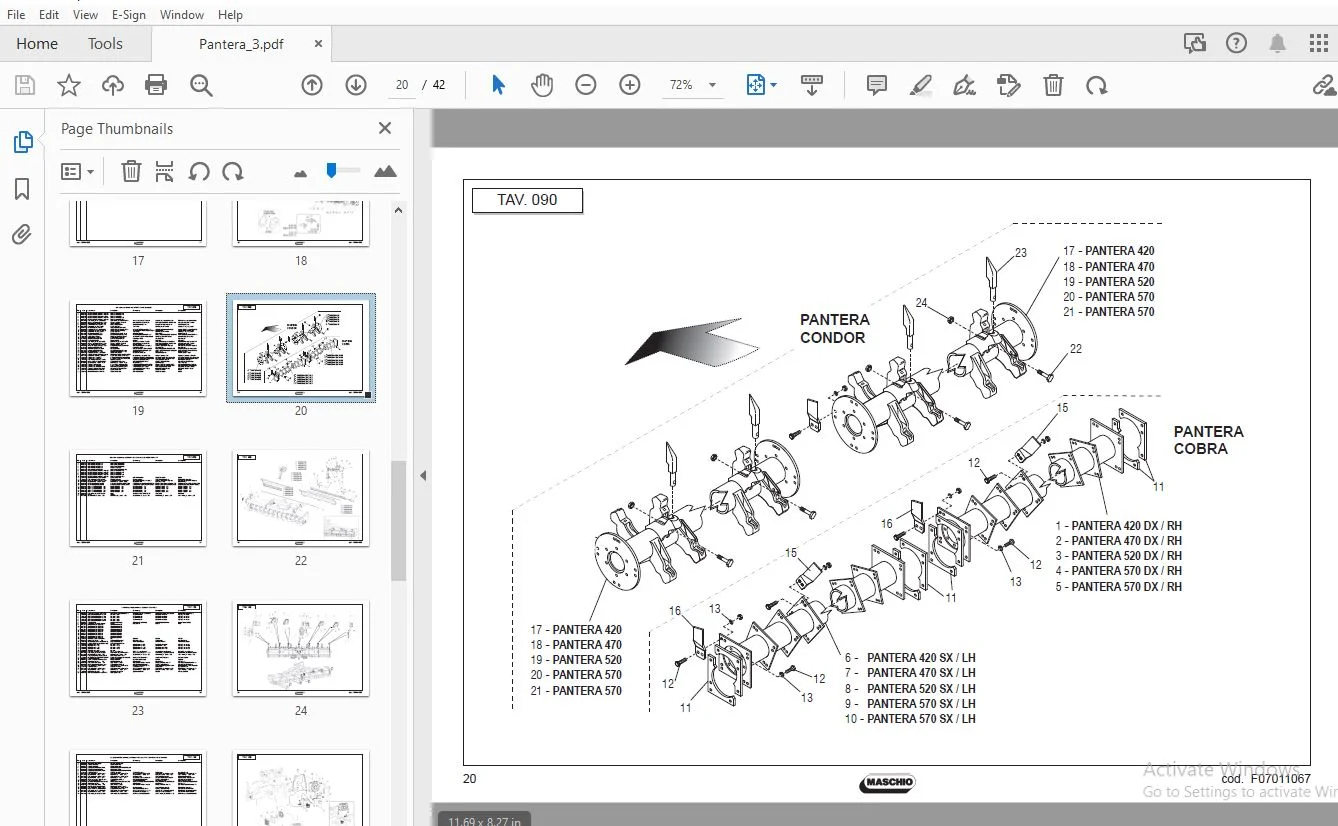View notifications with the bell icon
Viewport: 1338px width, 826px height.
point(1278,43)
